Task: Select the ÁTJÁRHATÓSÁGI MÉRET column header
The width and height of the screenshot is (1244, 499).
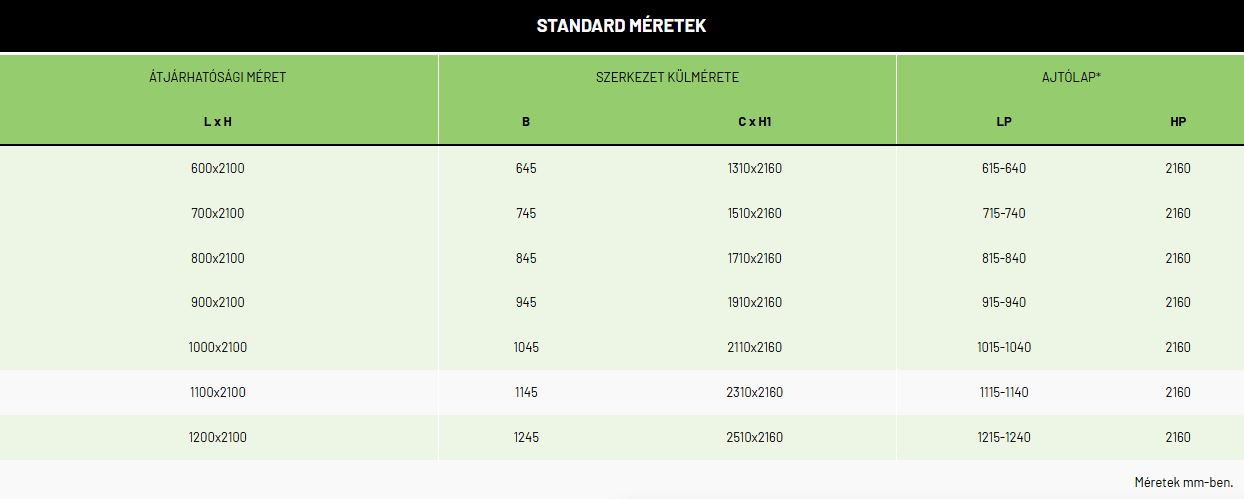Action: click(x=218, y=77)
